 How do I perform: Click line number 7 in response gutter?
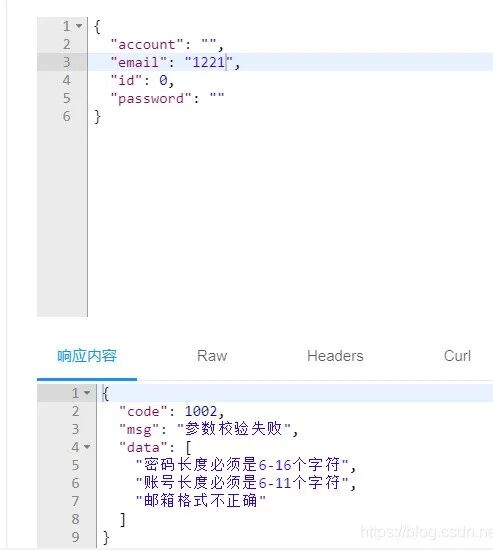(x=75, y=501)
